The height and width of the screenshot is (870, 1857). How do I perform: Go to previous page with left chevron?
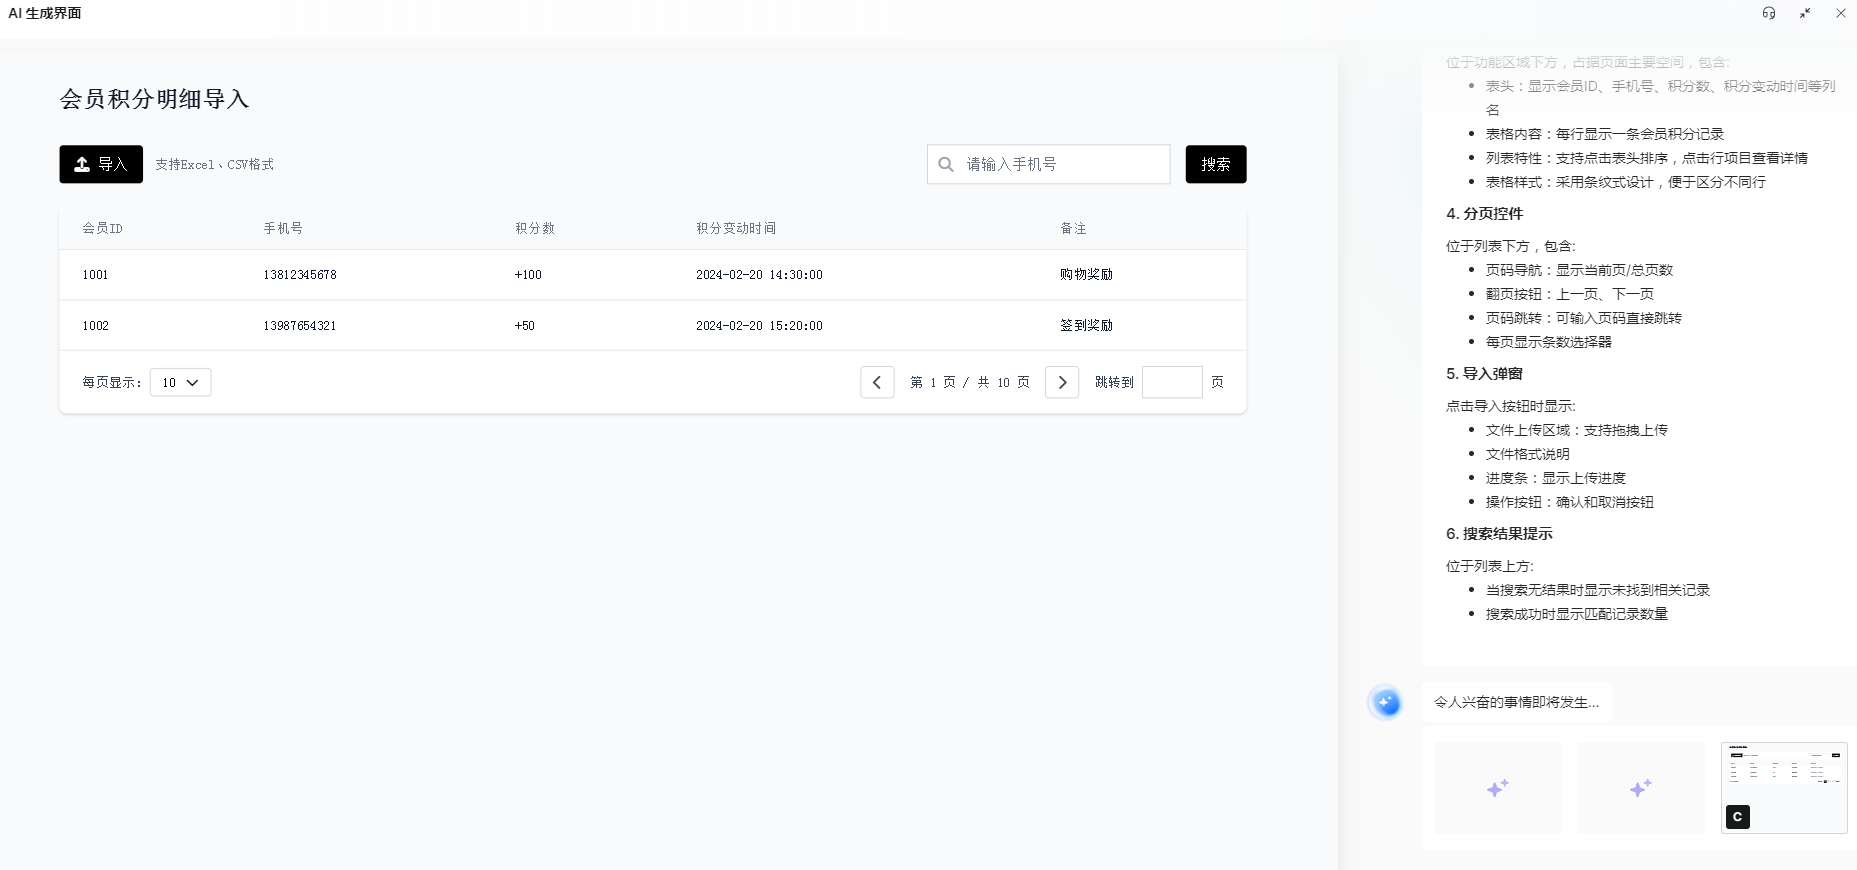point(877,382)
